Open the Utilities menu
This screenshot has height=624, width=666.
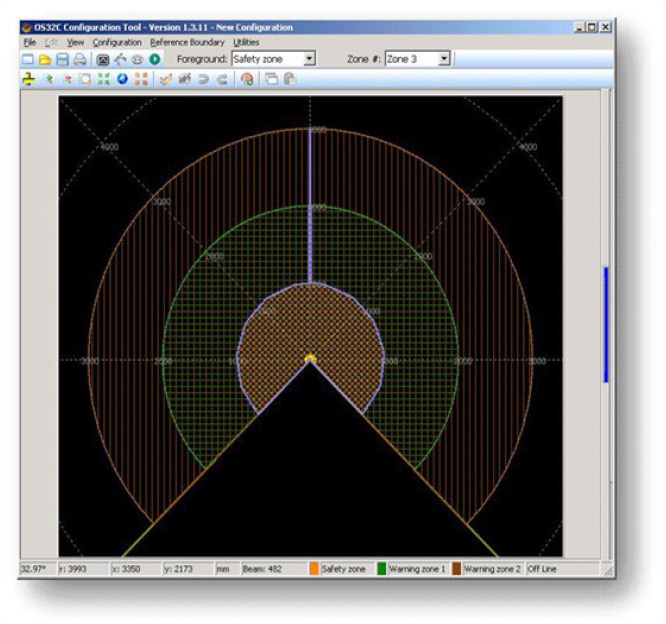click(246, 42)
